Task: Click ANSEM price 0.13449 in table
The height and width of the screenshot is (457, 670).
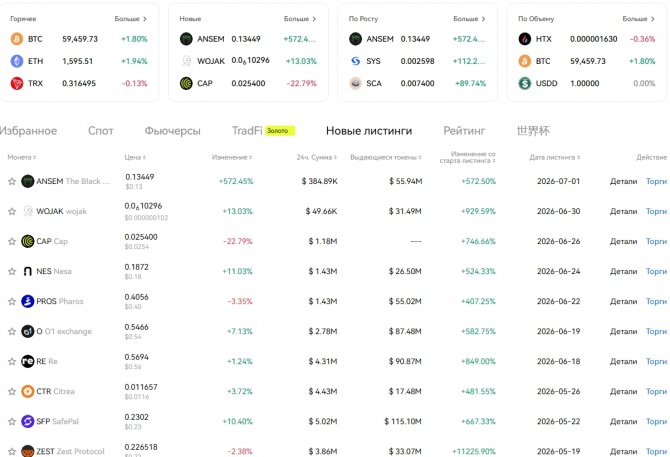Action: pyautogui.click(x=140, y=177)
